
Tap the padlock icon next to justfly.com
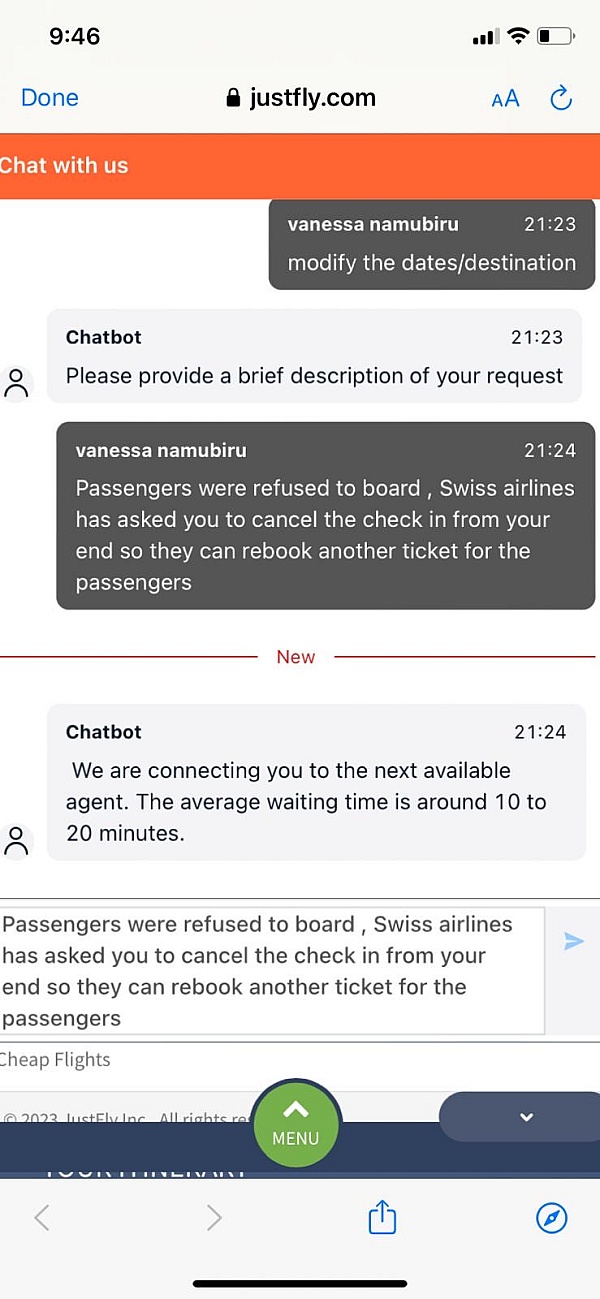tap(231, 98)
